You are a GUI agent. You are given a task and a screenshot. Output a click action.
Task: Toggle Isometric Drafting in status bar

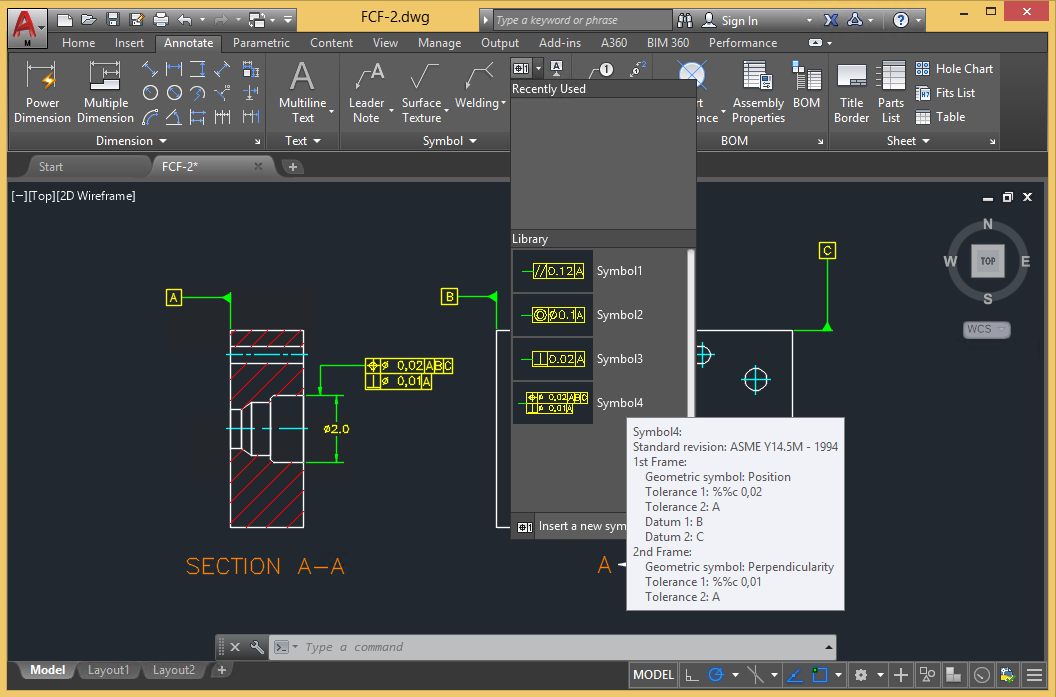(756, 674)
